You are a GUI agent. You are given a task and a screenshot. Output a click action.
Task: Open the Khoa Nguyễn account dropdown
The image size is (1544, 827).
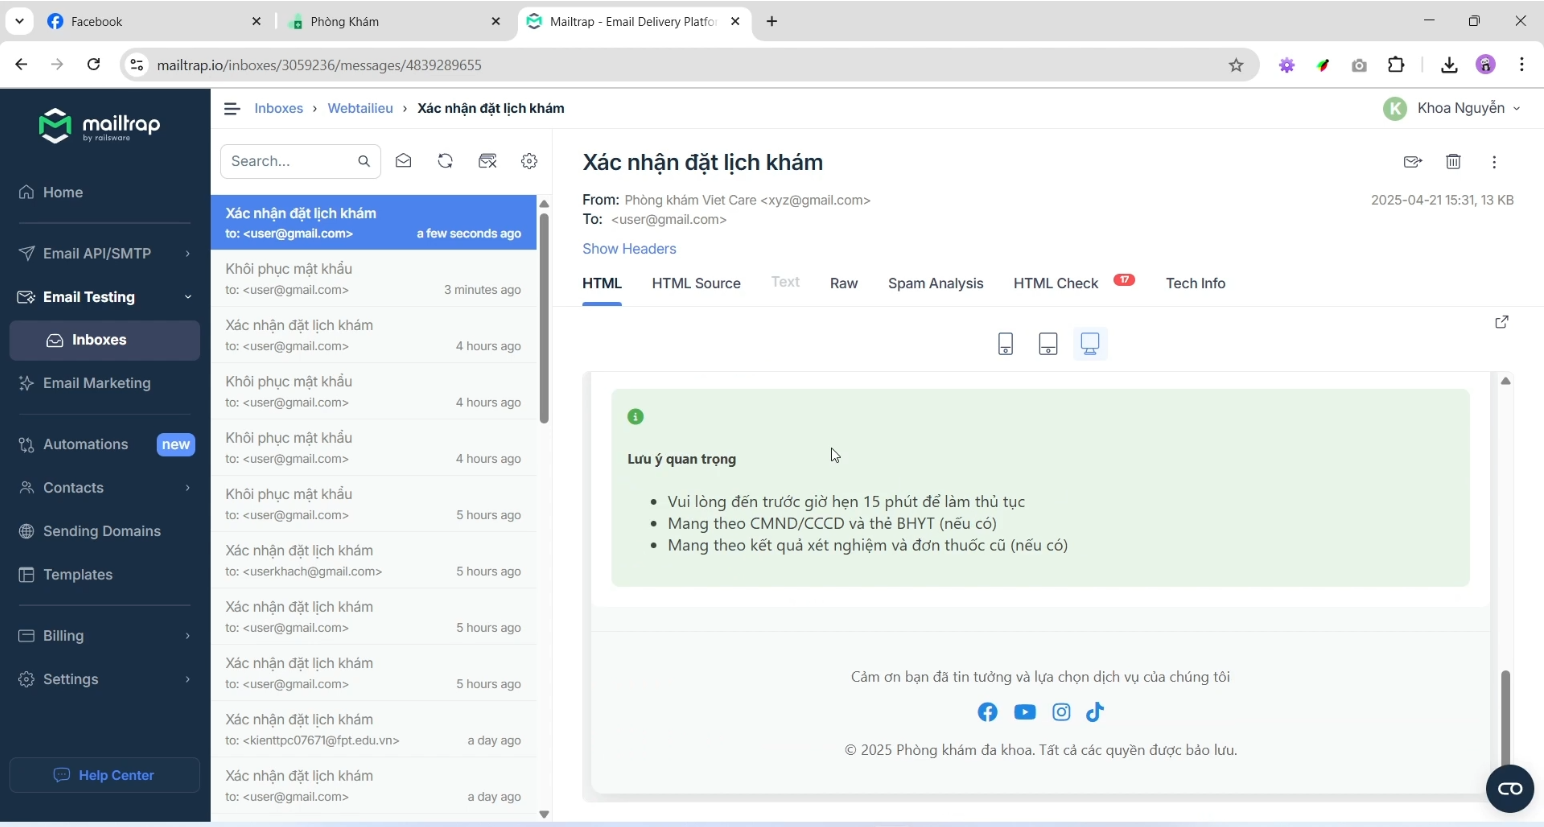coord(1452,108)
